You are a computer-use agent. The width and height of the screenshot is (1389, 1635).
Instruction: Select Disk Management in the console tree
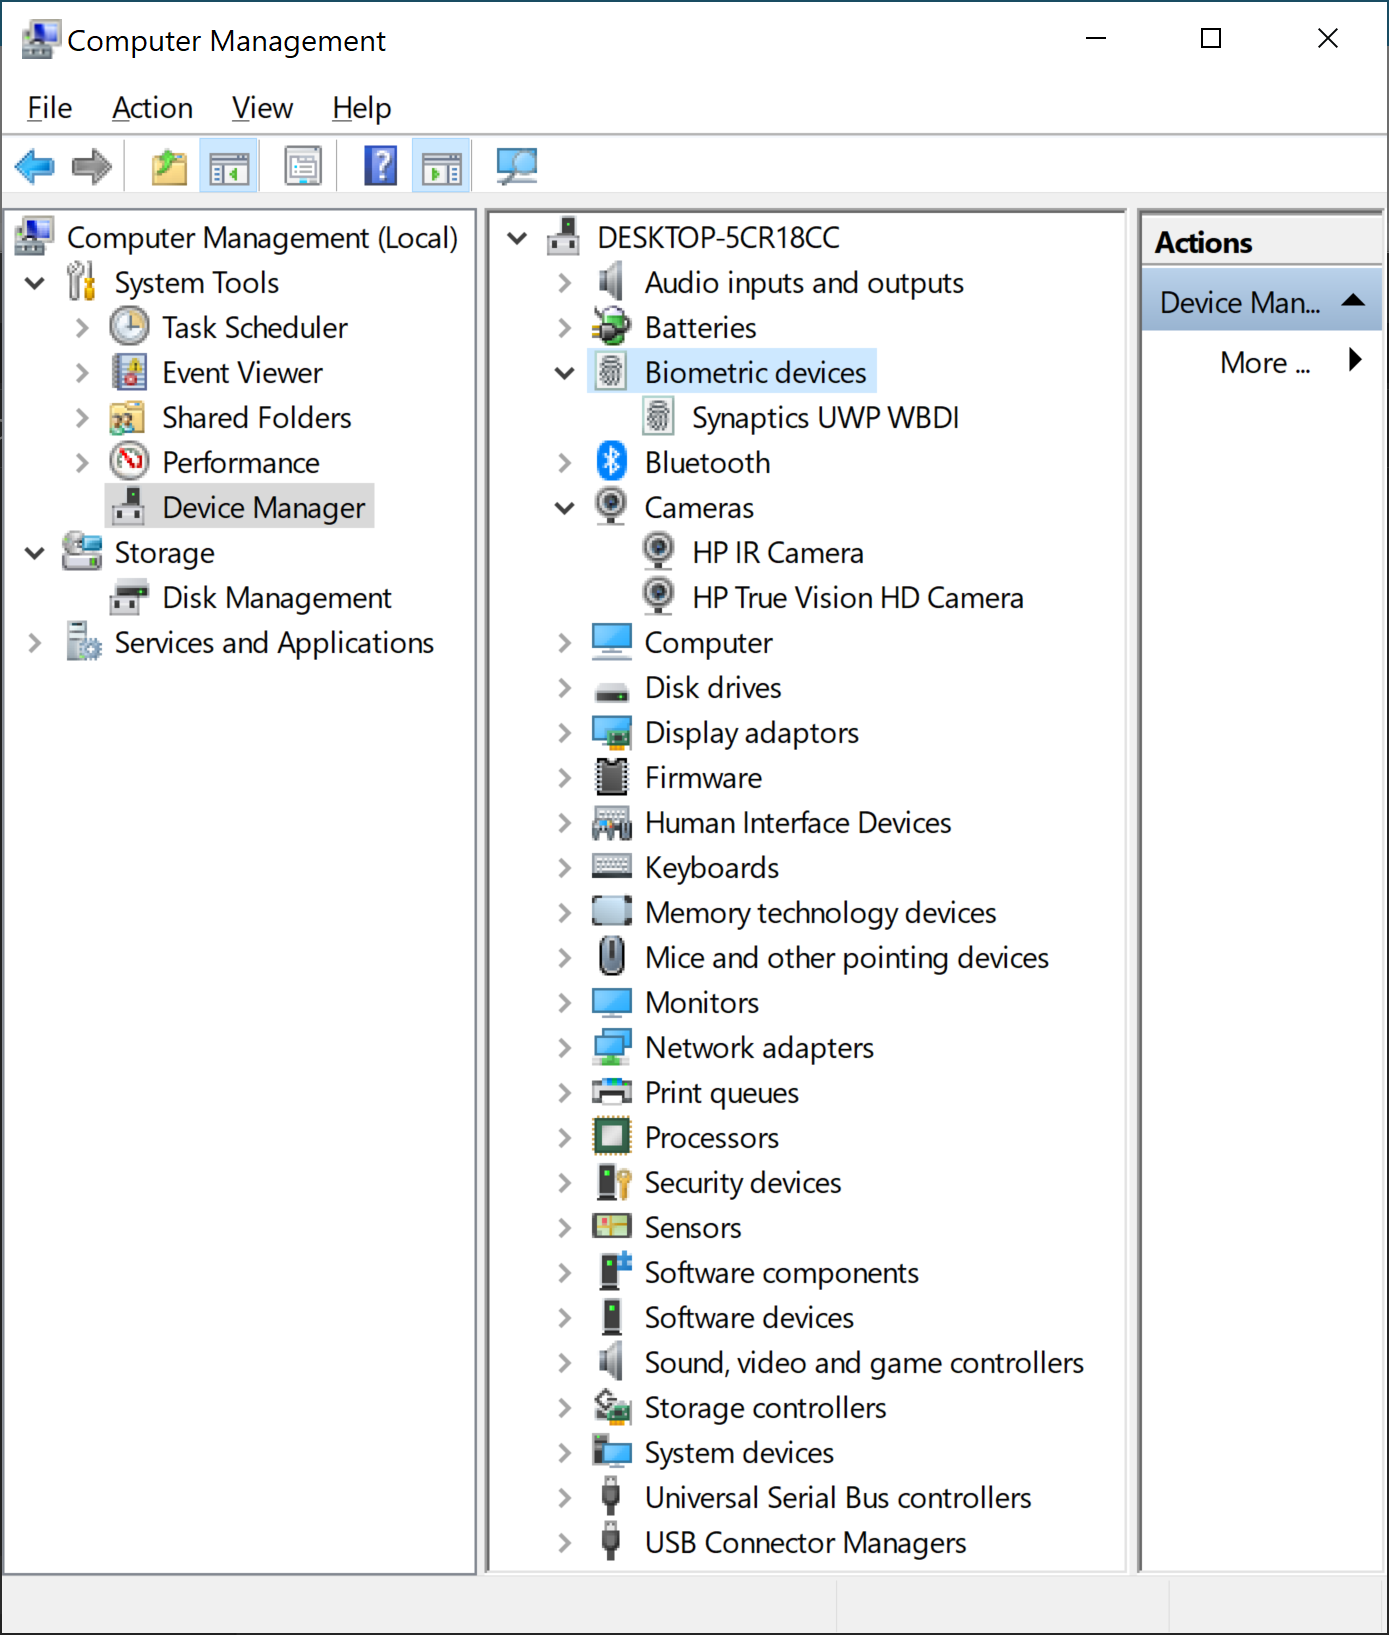[x=276, y=598]
